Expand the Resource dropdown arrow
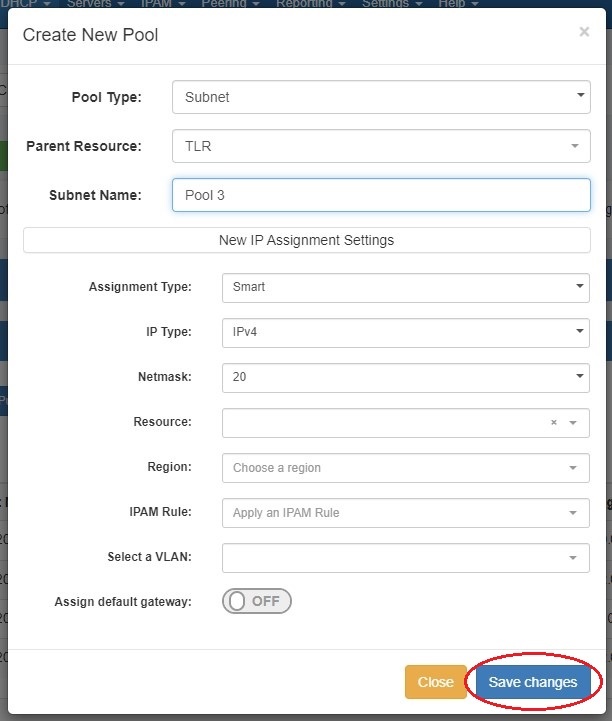The width and height of the screenshot is (612, 721). tap(573, 423)
